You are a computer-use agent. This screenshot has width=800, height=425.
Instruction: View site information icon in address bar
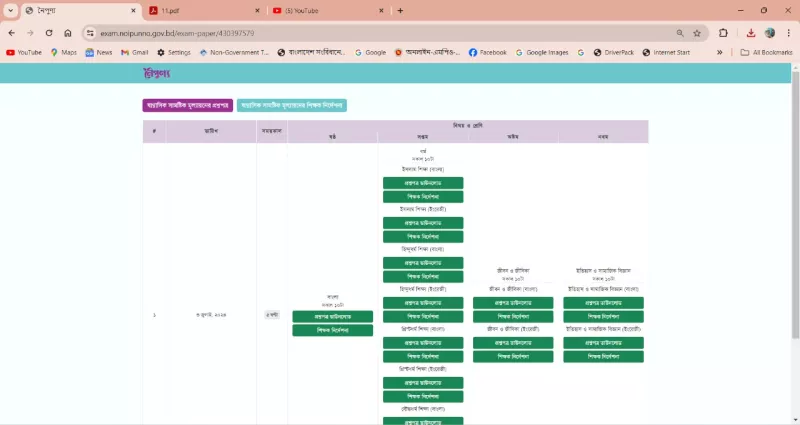pos(90,33)
